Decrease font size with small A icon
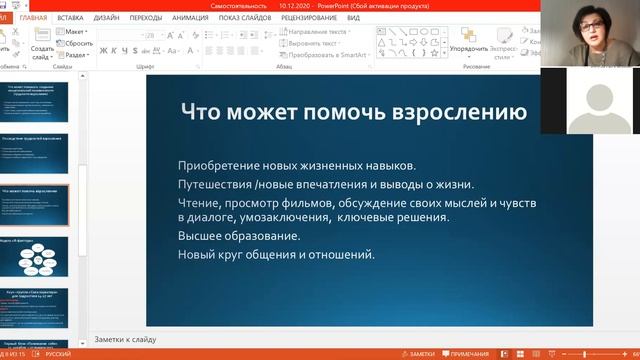 pyautogui.click(x=181, y=36)
